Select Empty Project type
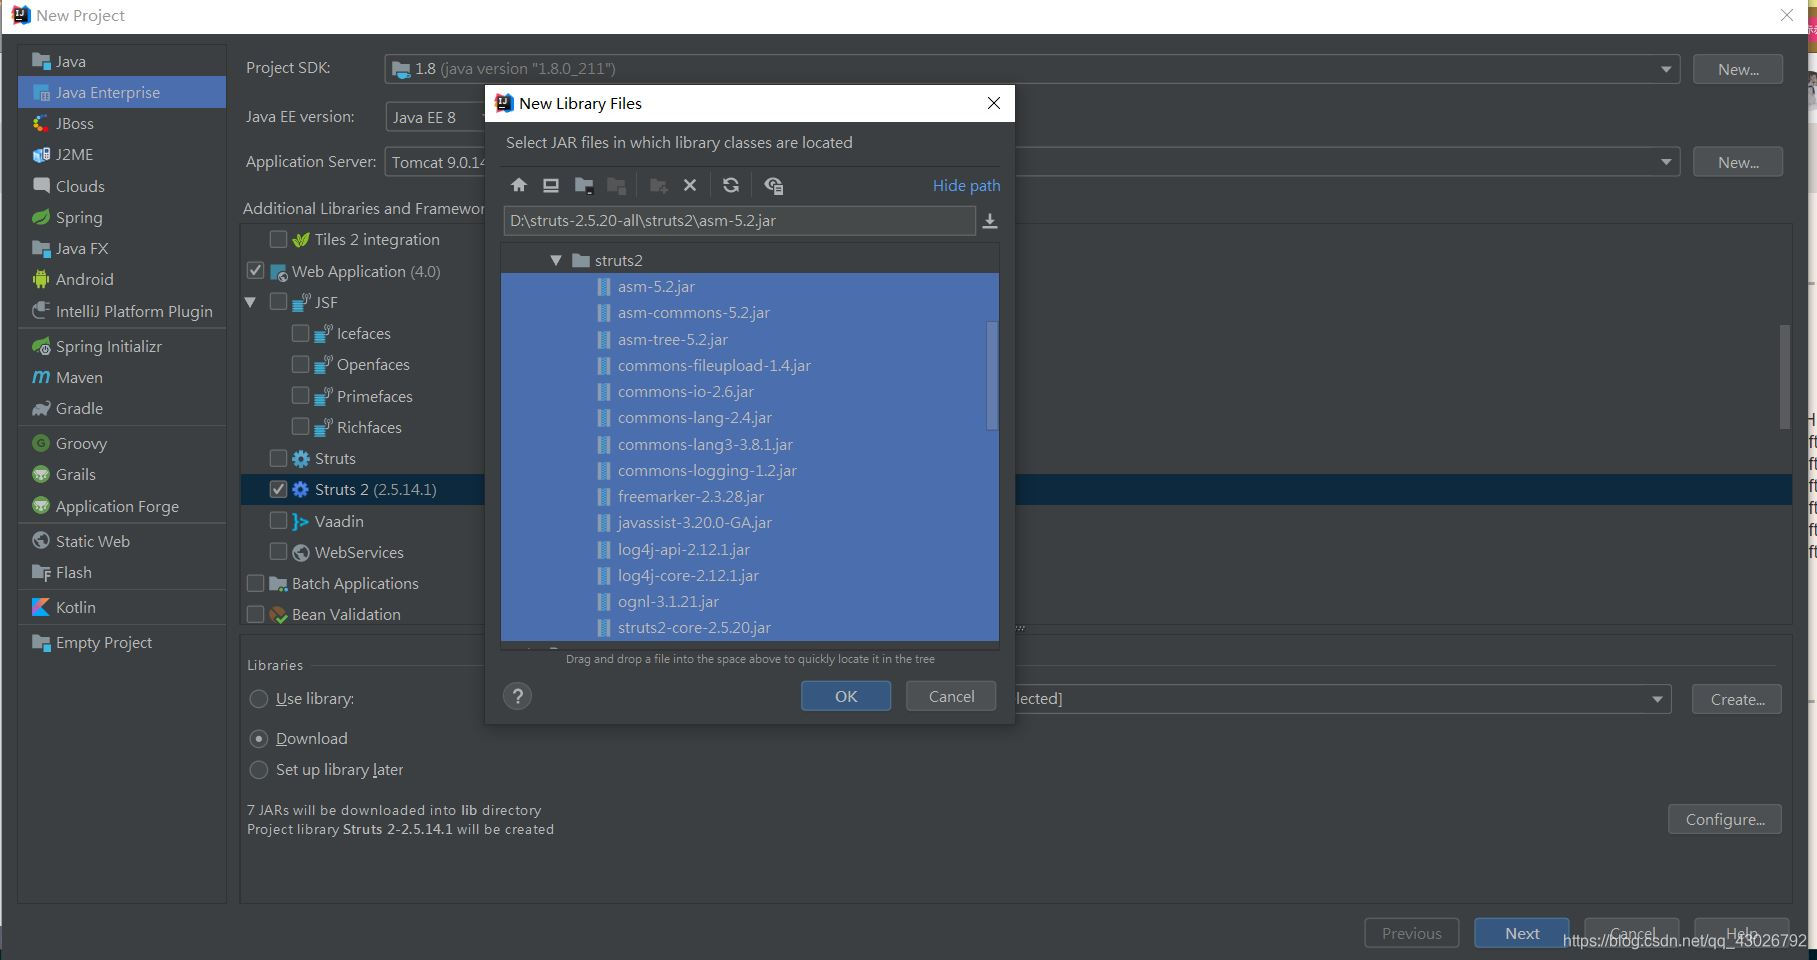 (x=122, y=642)
